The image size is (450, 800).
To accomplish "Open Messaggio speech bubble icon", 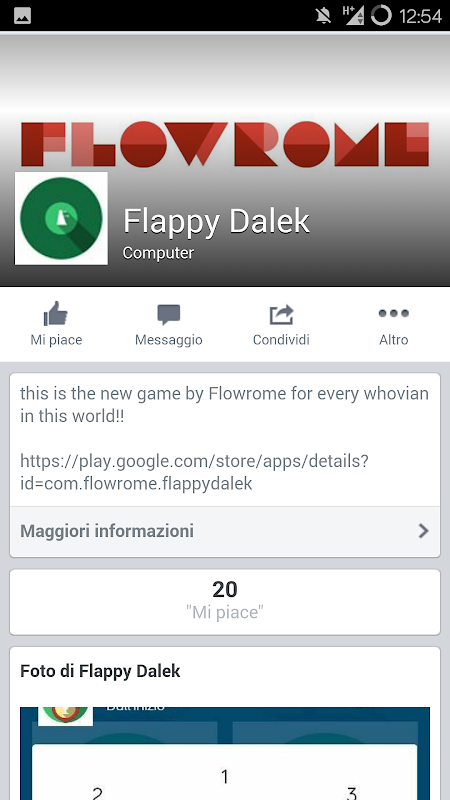I will [168, 314].
